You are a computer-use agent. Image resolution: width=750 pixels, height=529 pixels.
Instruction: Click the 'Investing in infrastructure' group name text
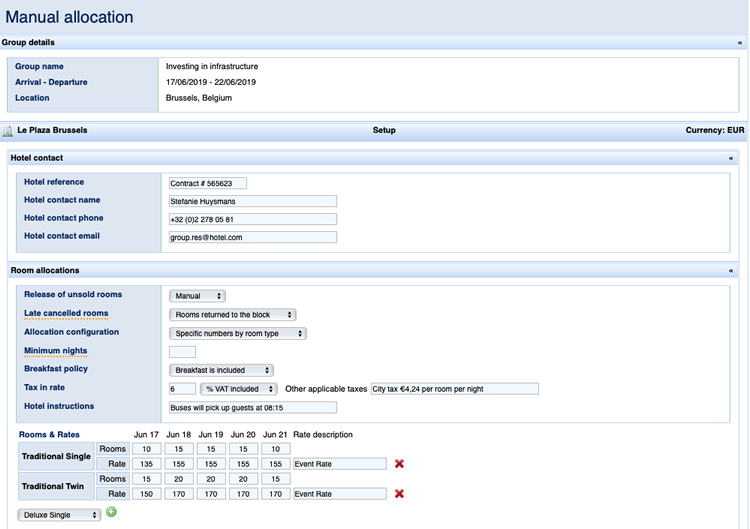click(x=212, y=66)
